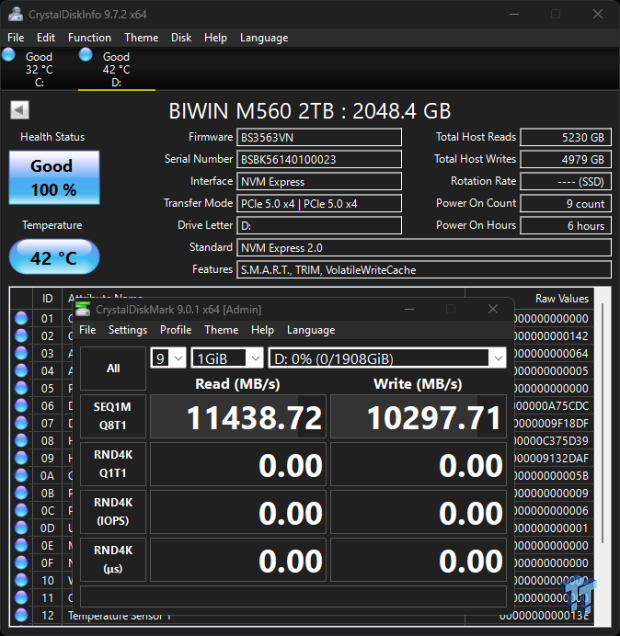The width and height of the screenshot is (620, 636).
Task: Click the status orb for attribute 0B
Action: pos(21,493)
